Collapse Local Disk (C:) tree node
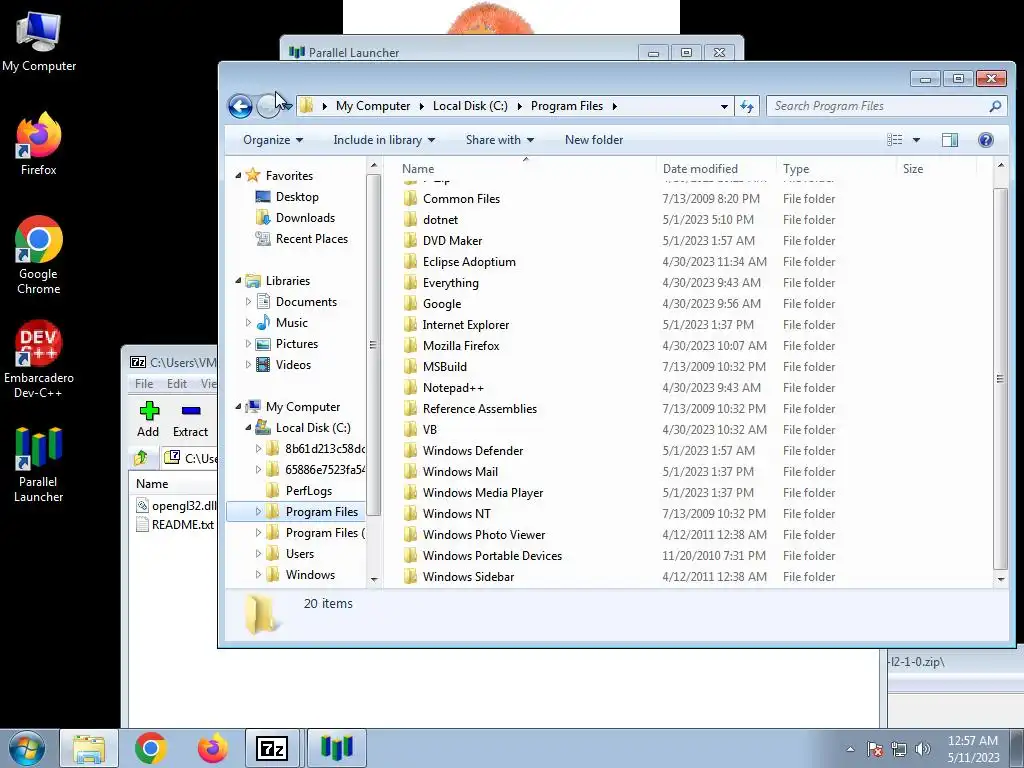Screen dimensions: 1024x768 point(248,428)
